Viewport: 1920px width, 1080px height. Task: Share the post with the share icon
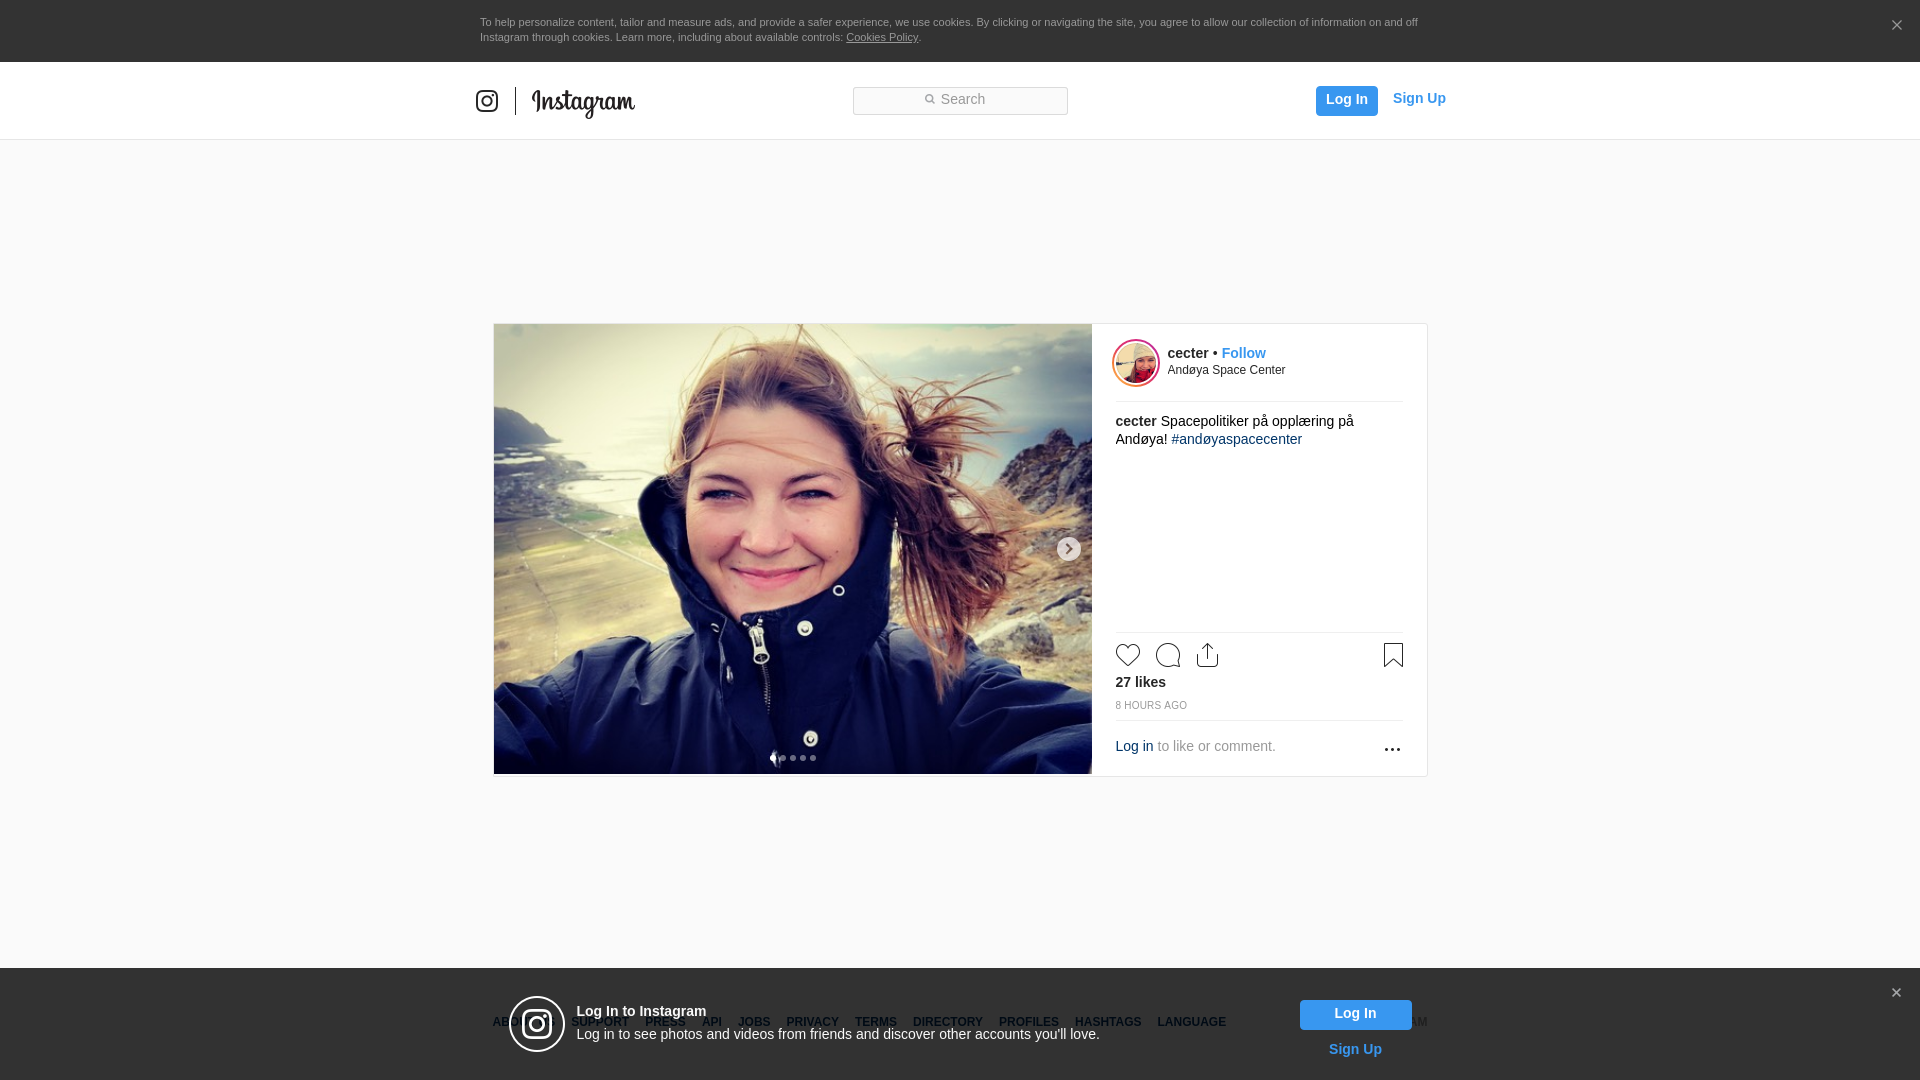(1207, 655)
